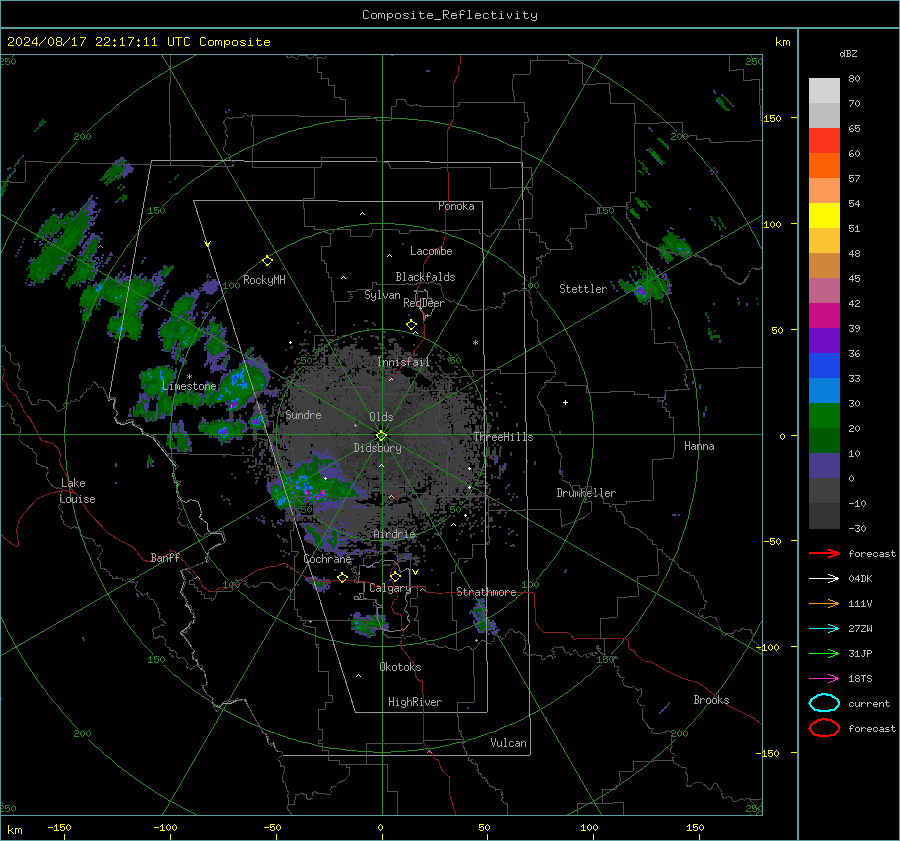Click the yellow diamond marker below Cochrane

(343, 577)
